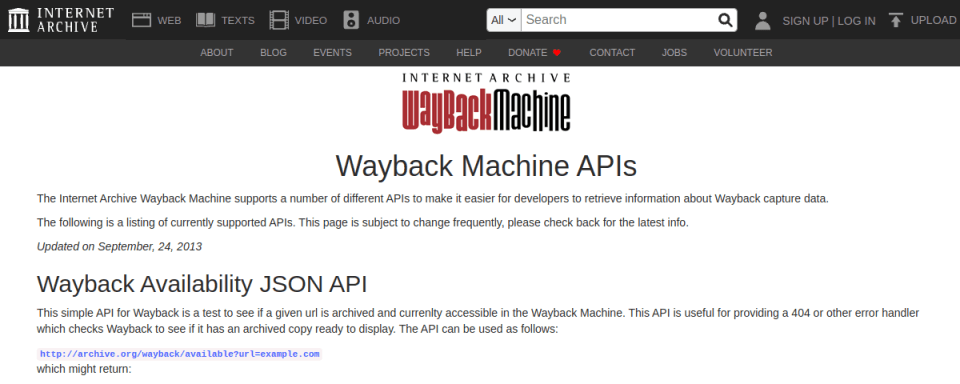Image resolution: width=960 pixels, height=384 pixels.
Task: Click the paragraph starting 'The Internet Archive Wayback Machine supports'
Action: [x=432, y=198]
